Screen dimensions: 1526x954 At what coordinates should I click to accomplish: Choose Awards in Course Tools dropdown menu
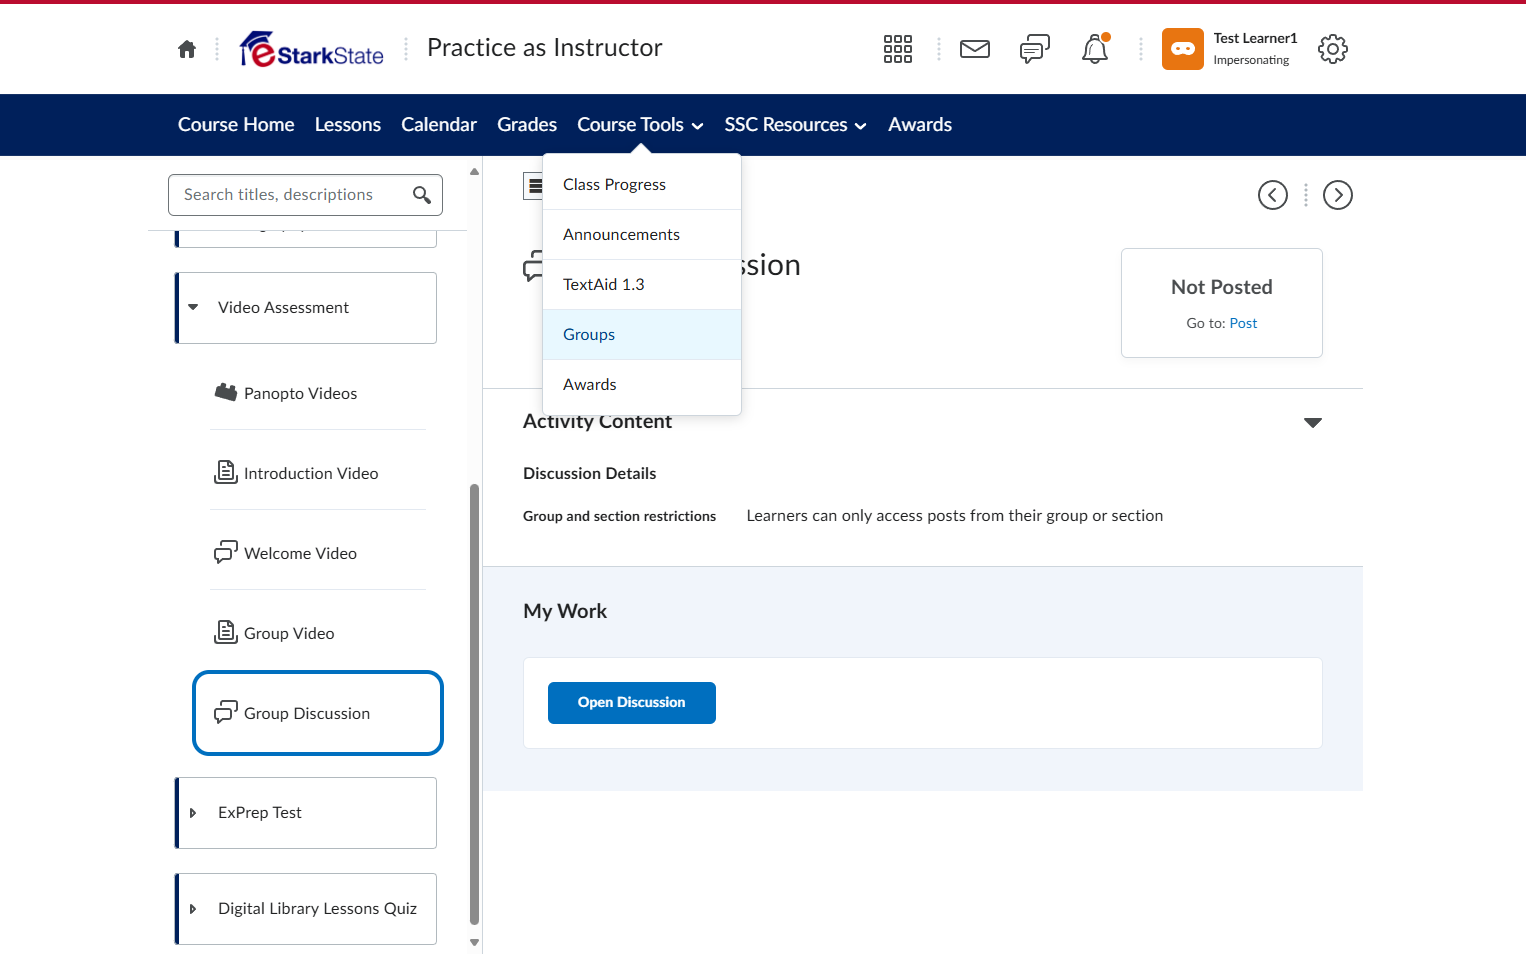pos(642,385)
